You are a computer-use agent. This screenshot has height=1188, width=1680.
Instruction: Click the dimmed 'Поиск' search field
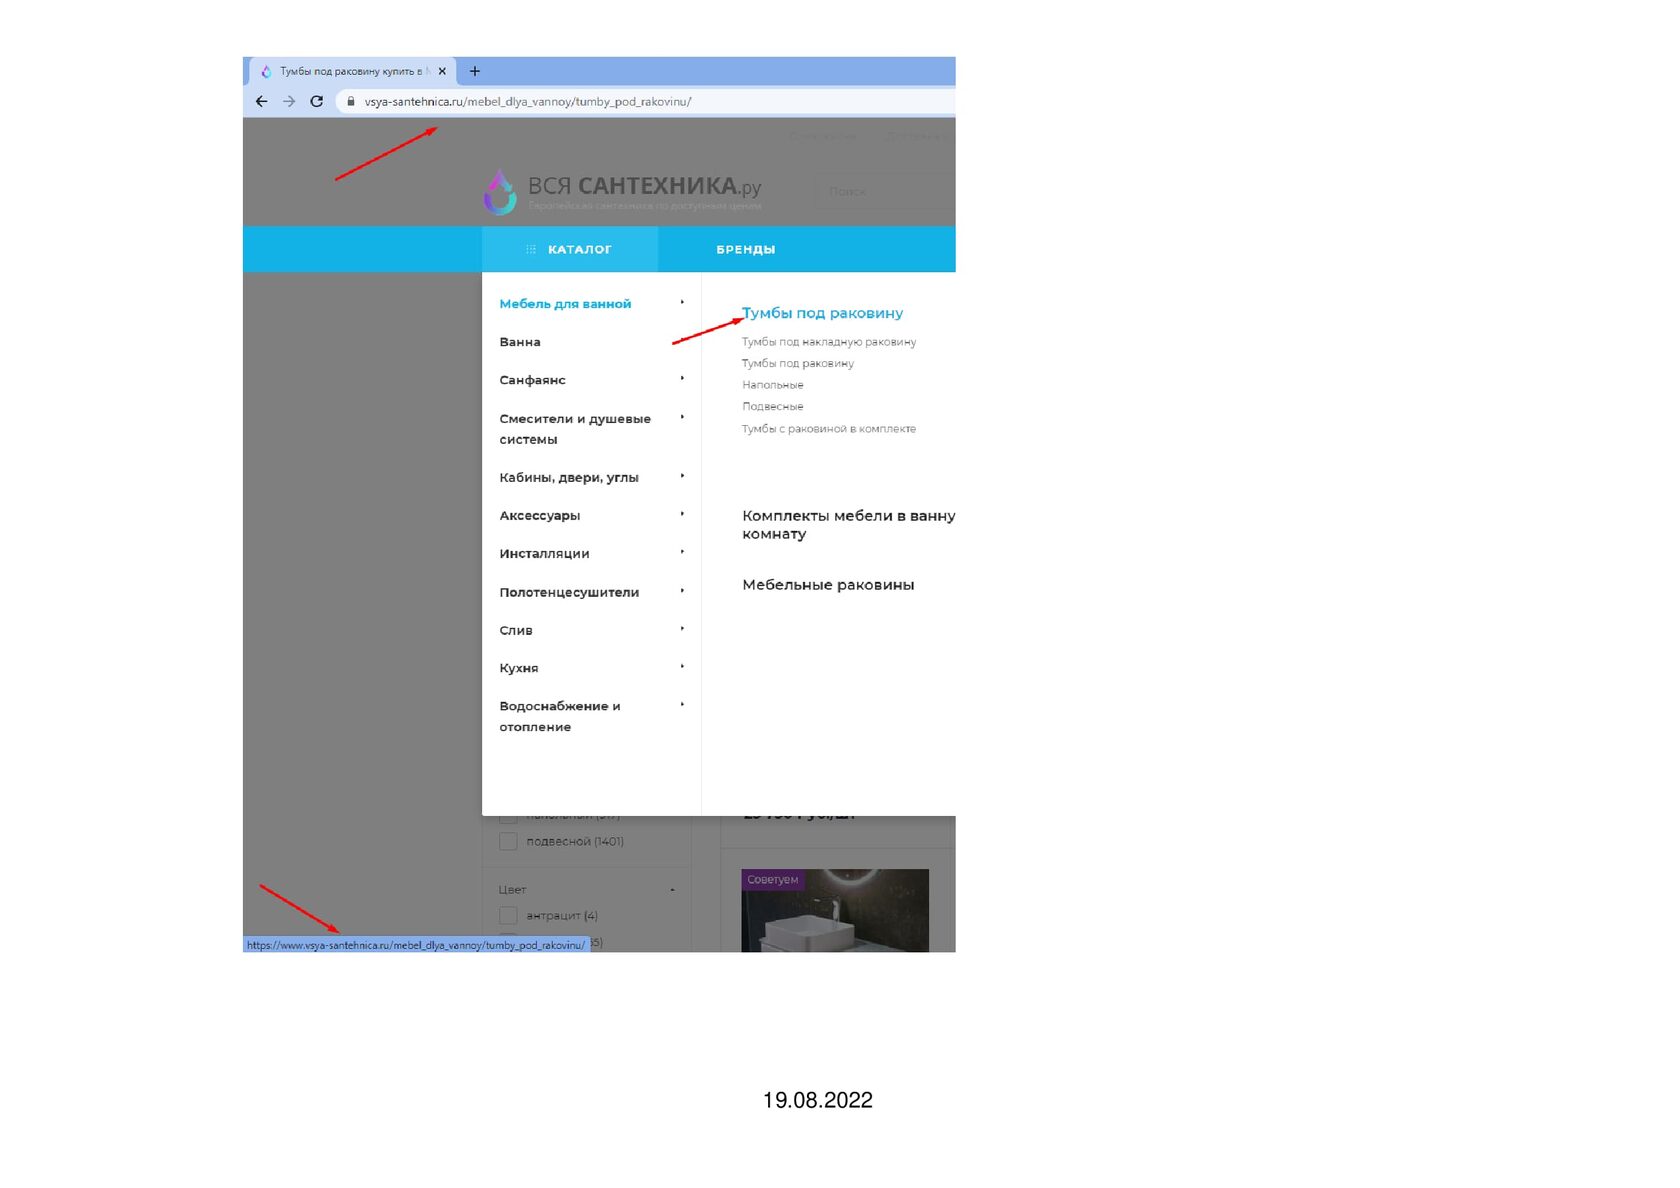point(885,191)
